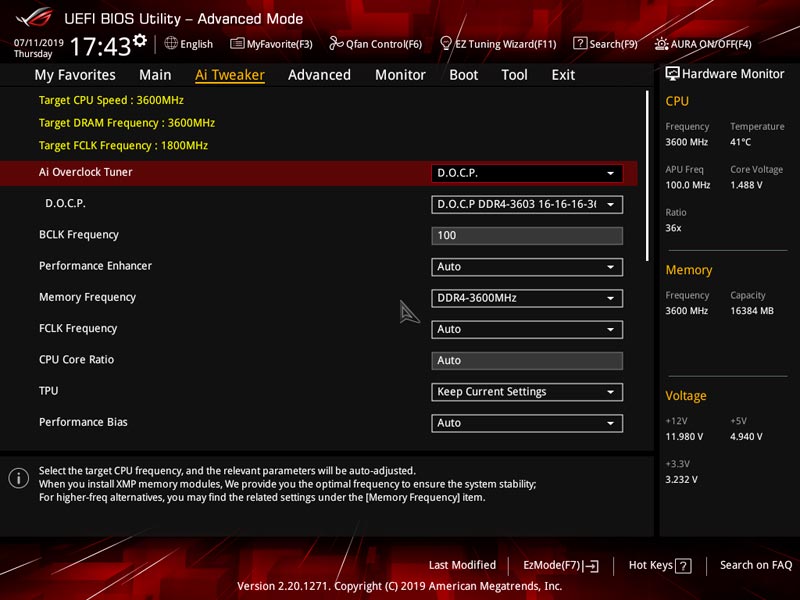Open the Search(F9) question icon
Viewport: 800px width, 600px height.
click(x=580, y=43)
